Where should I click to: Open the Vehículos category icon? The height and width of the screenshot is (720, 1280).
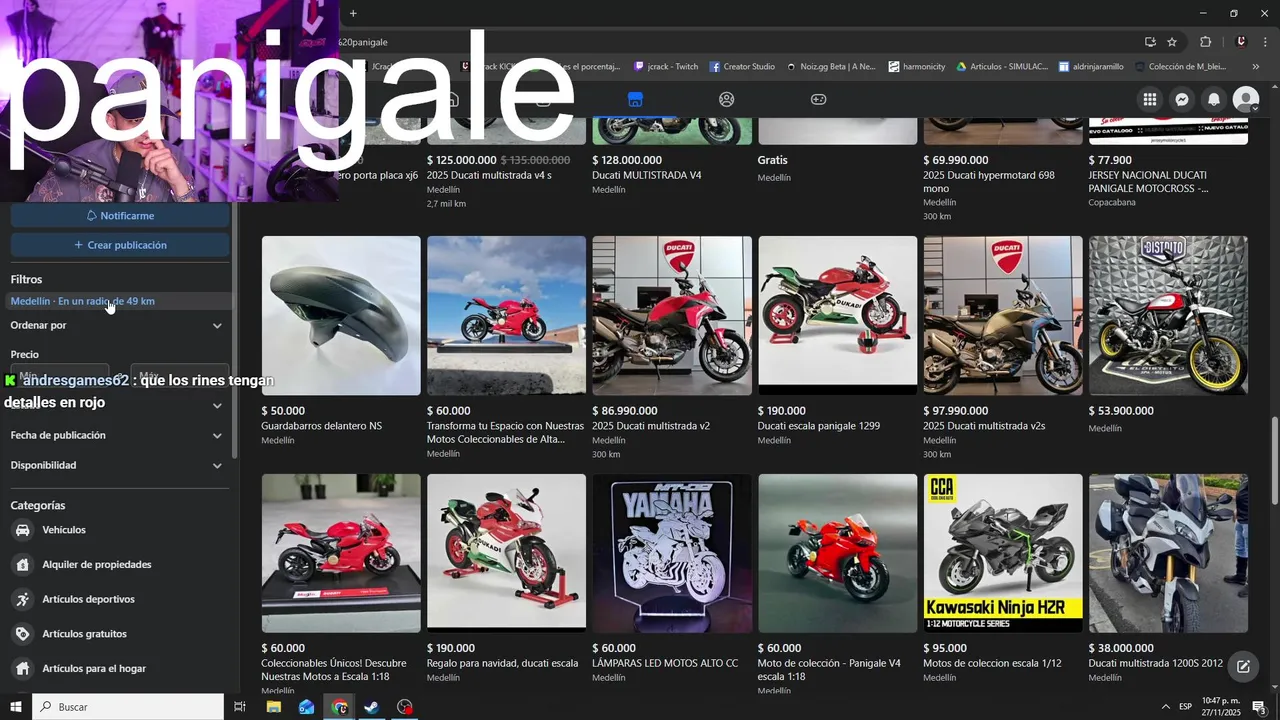point(22,530)
